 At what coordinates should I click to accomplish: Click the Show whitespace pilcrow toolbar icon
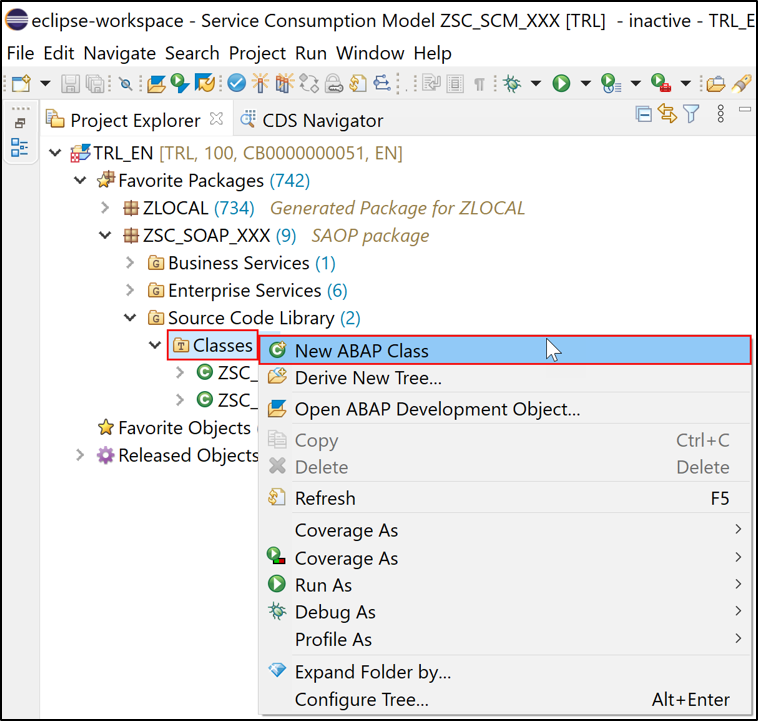pyautogui.click(x=479, y=84)
